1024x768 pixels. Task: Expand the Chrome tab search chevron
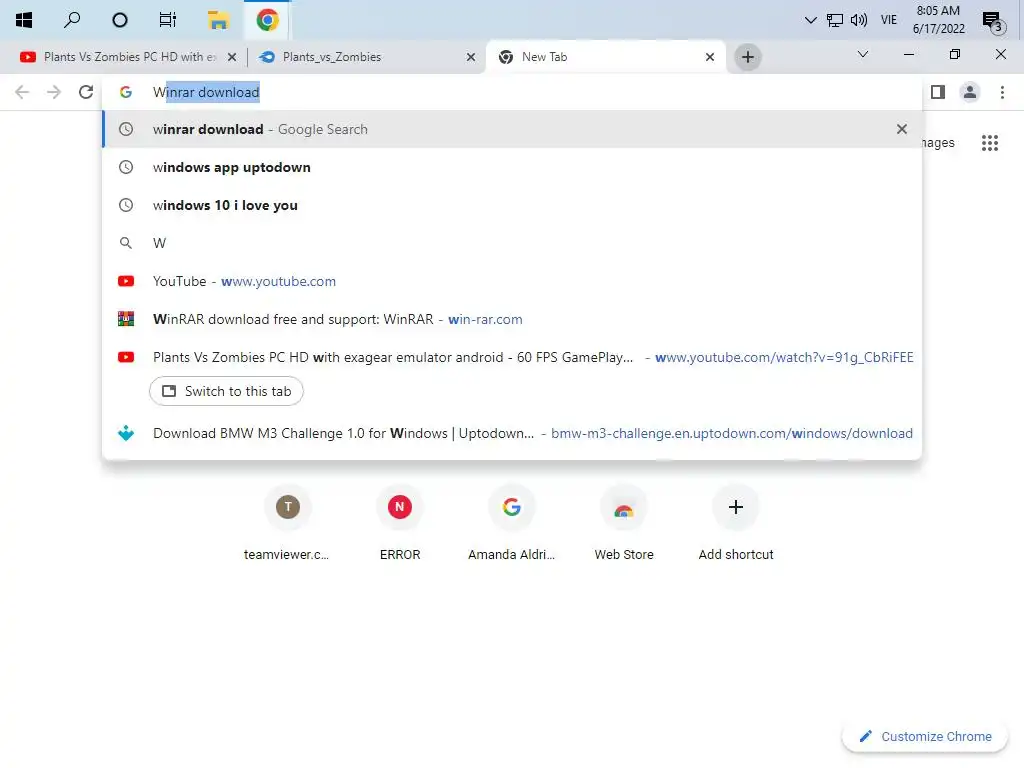point(863,54)
